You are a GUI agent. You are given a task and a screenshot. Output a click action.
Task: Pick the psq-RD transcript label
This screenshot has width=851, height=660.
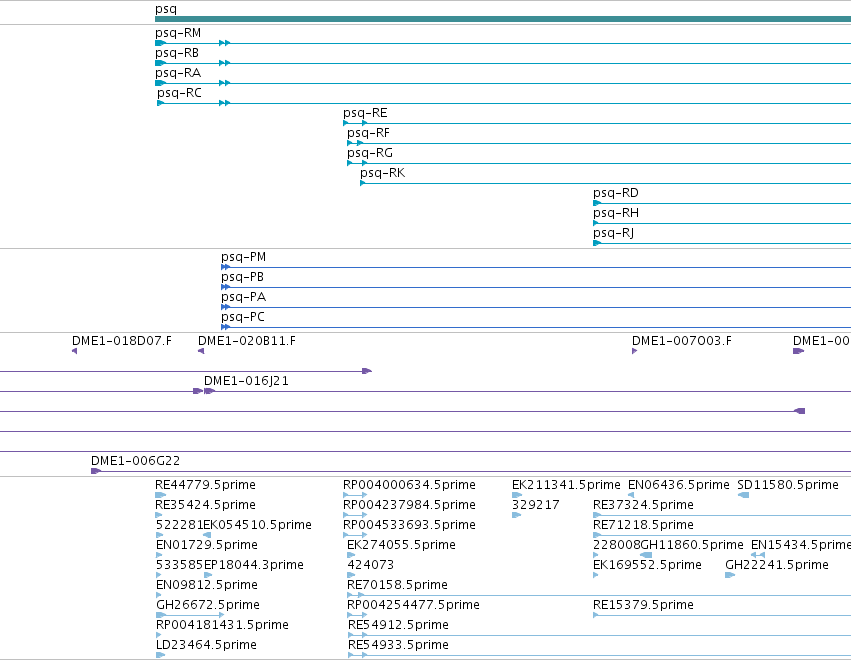click(615, 193)
